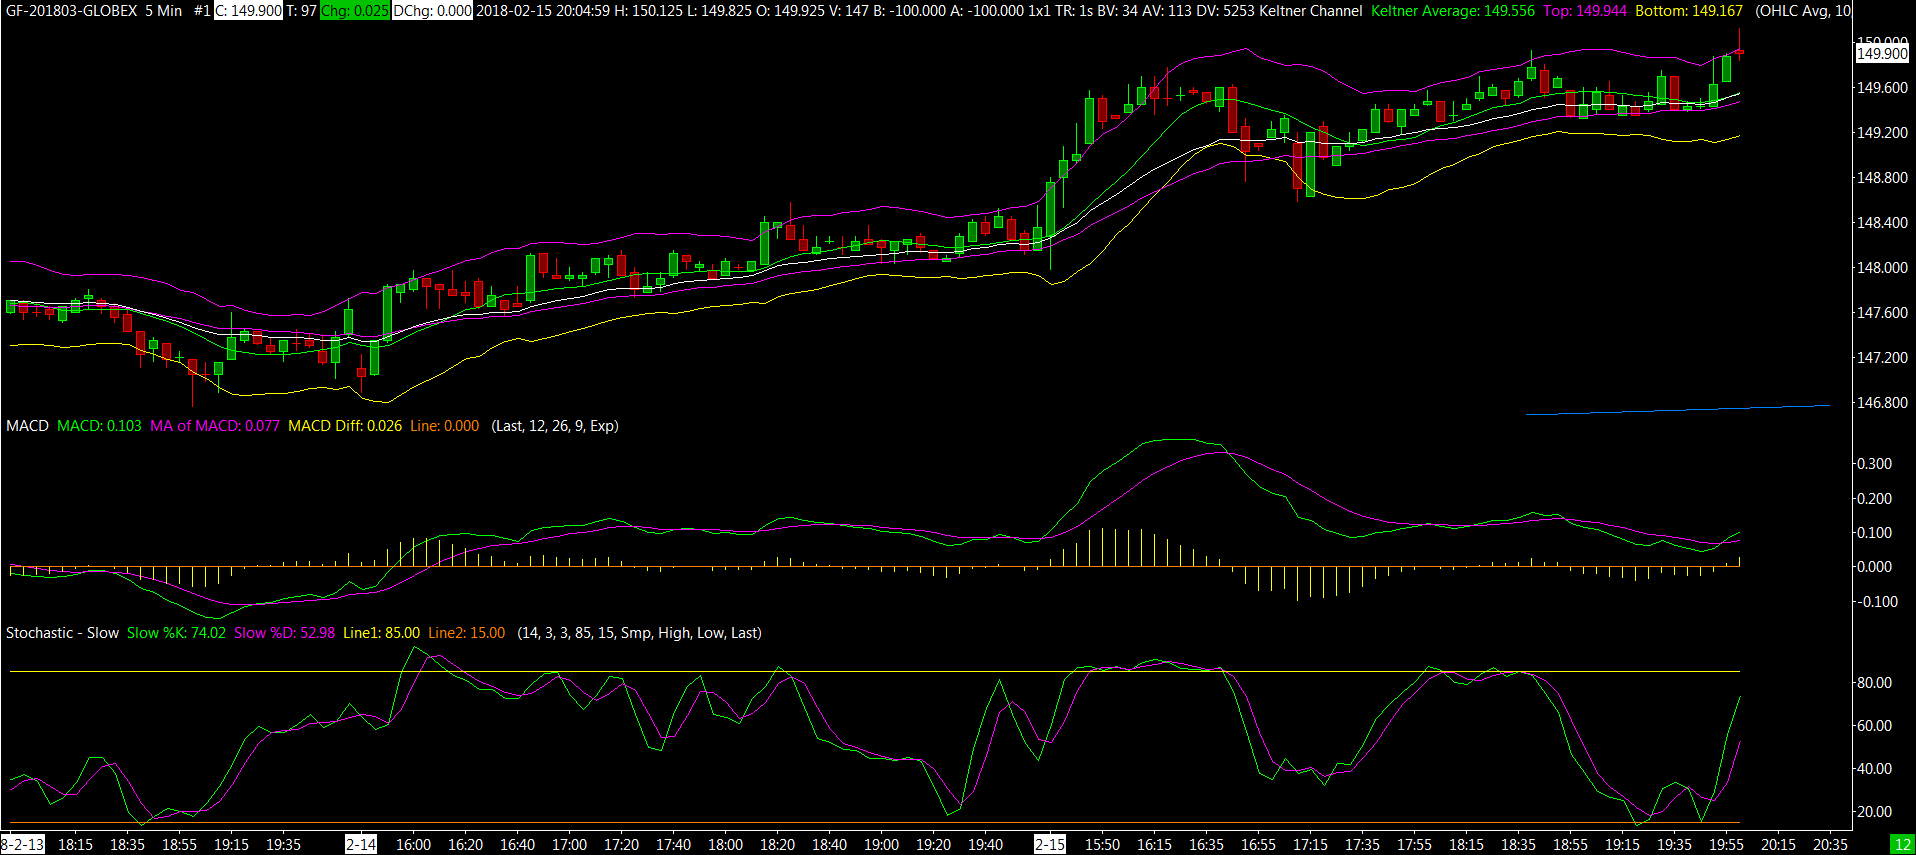Click the Slow %D: 52.98 value
Viewport: 1916px width, 855px height.
[x=284, y=633]
